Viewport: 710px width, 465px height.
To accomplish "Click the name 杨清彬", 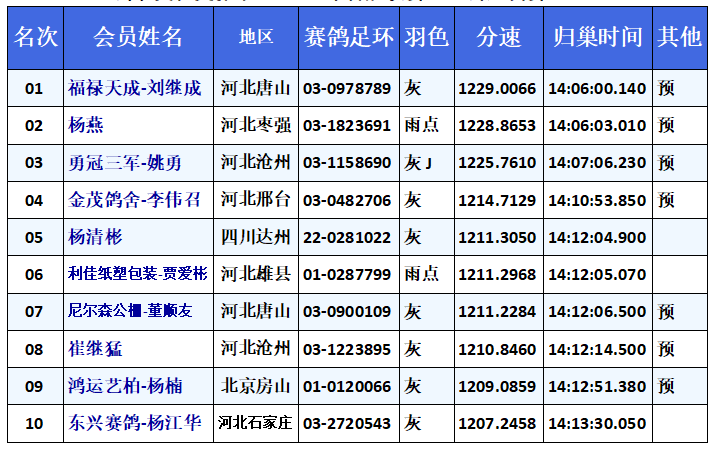I will coord(95,237).
